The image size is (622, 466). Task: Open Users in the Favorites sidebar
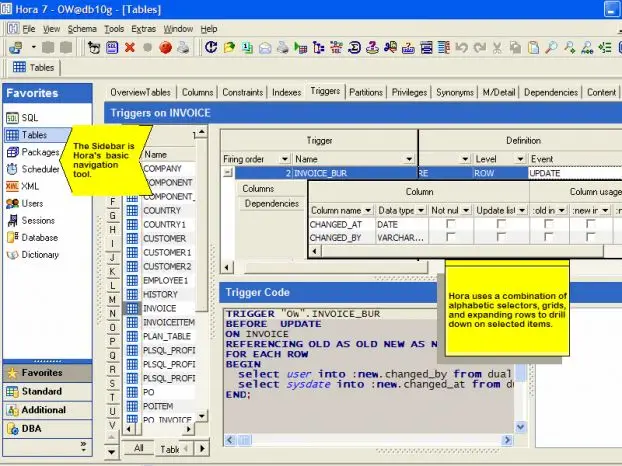pos(25,203)
